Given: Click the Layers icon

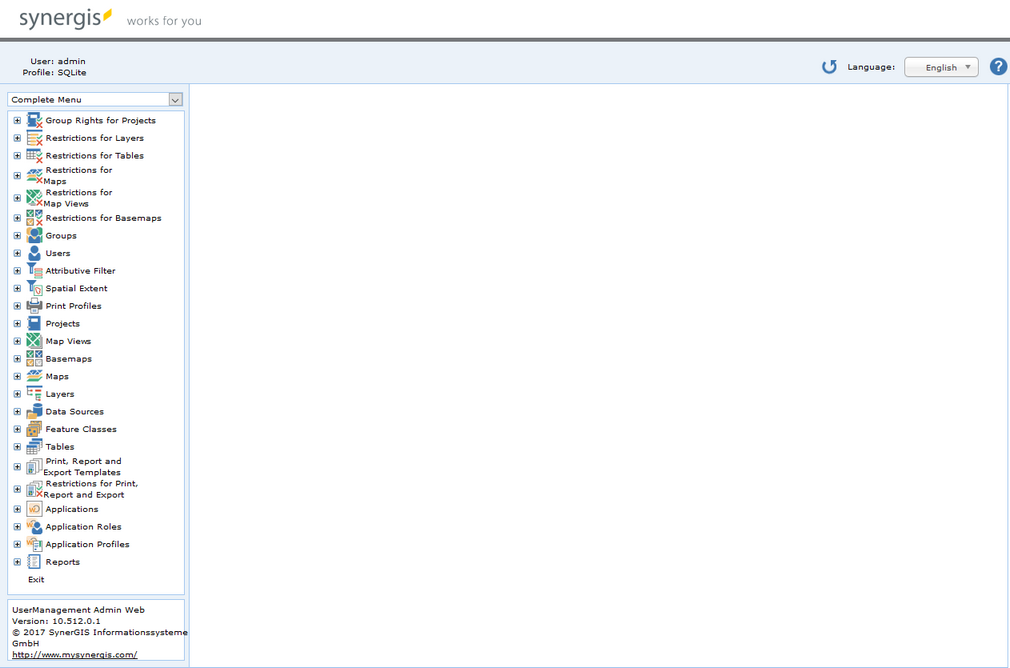Looking at the screenshot, I should [33, 393].
